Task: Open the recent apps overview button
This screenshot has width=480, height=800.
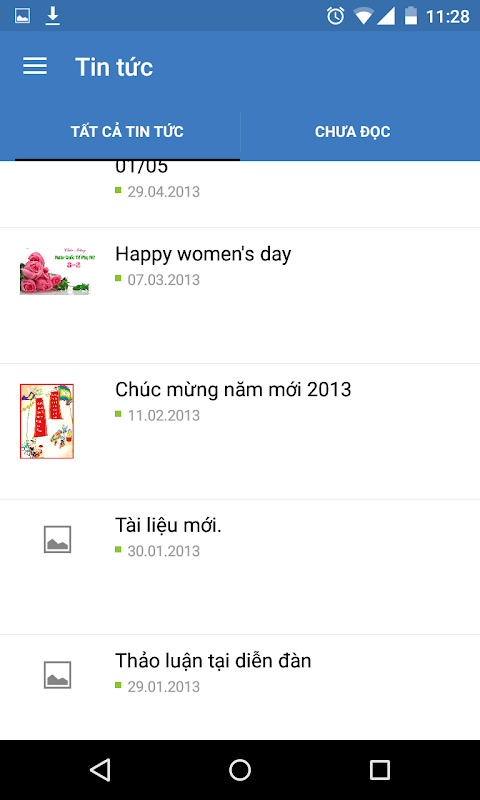Action: click(380, 769)
